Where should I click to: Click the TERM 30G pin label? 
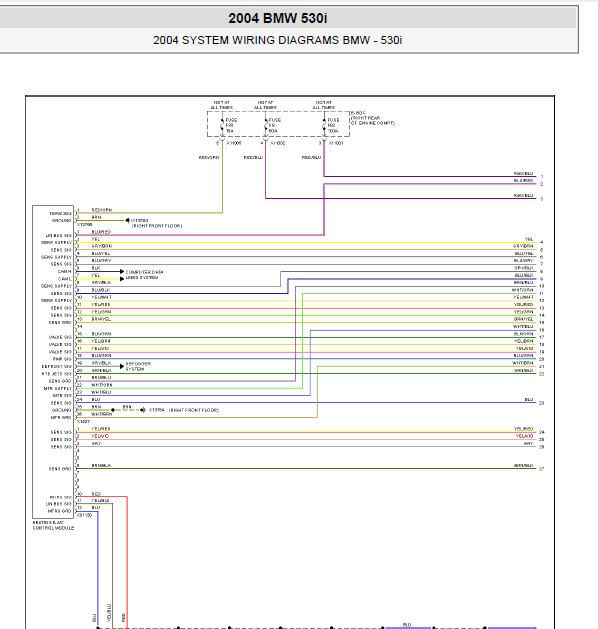[60, 213]
